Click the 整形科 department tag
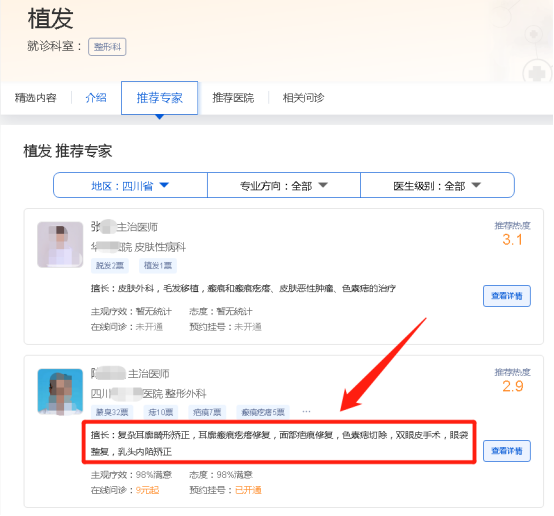Image resolution: width=554 pixels, height=516 pixels. (x=107, y=47)
